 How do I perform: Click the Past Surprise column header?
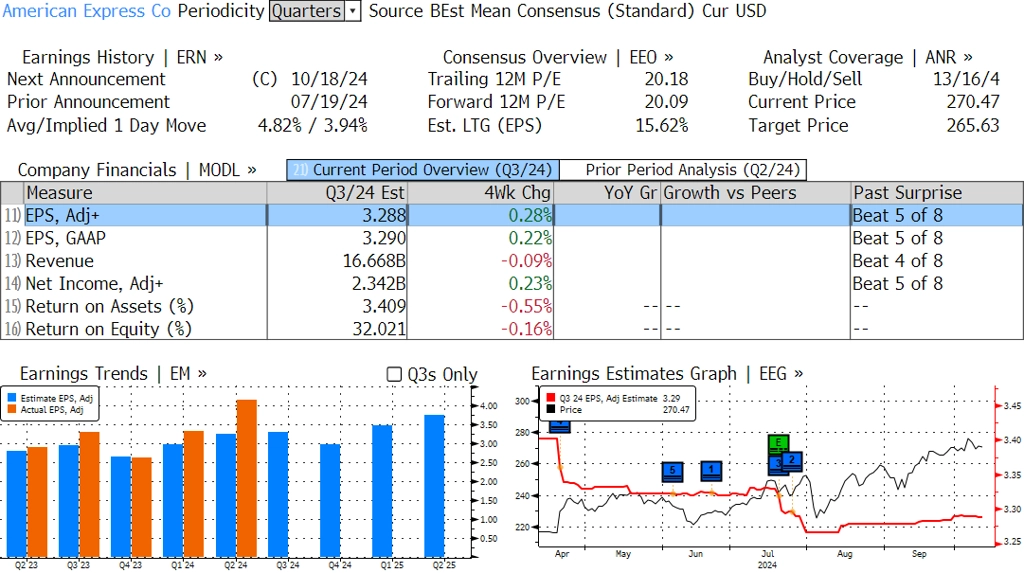tap(936, 193)
